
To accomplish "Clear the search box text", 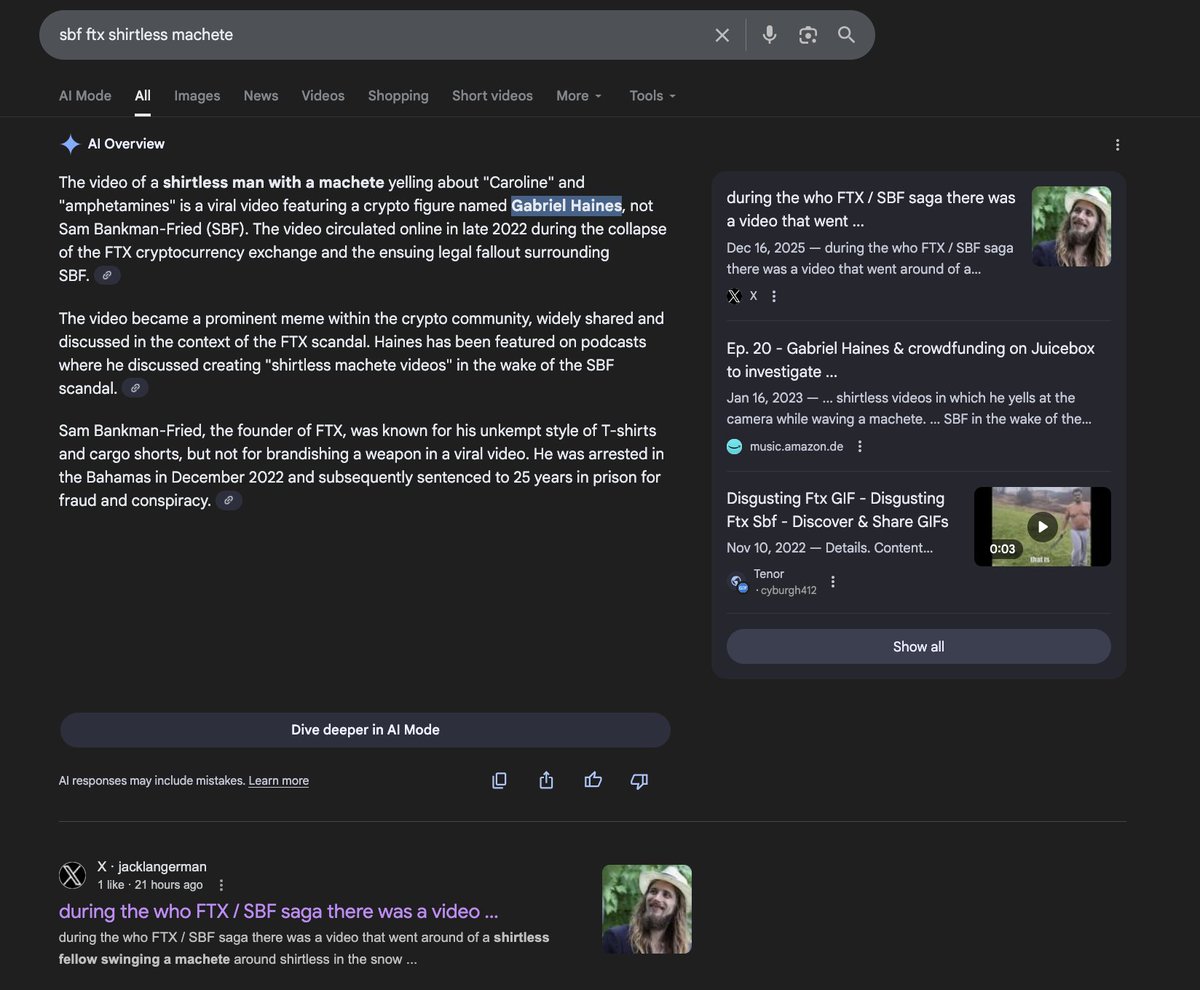I will (722, 35).
